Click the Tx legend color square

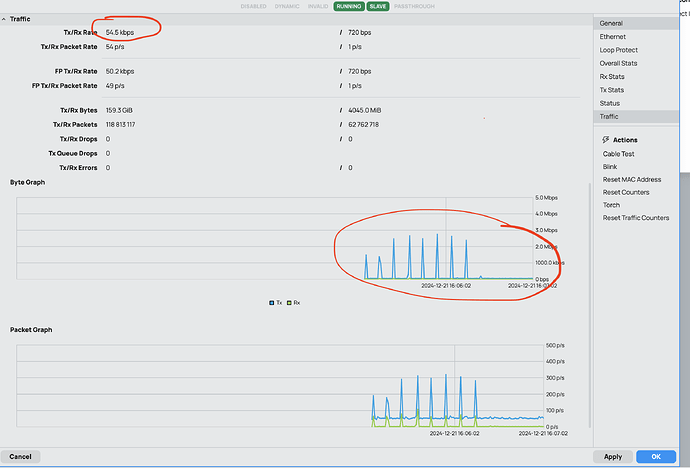tap(271, 301)
